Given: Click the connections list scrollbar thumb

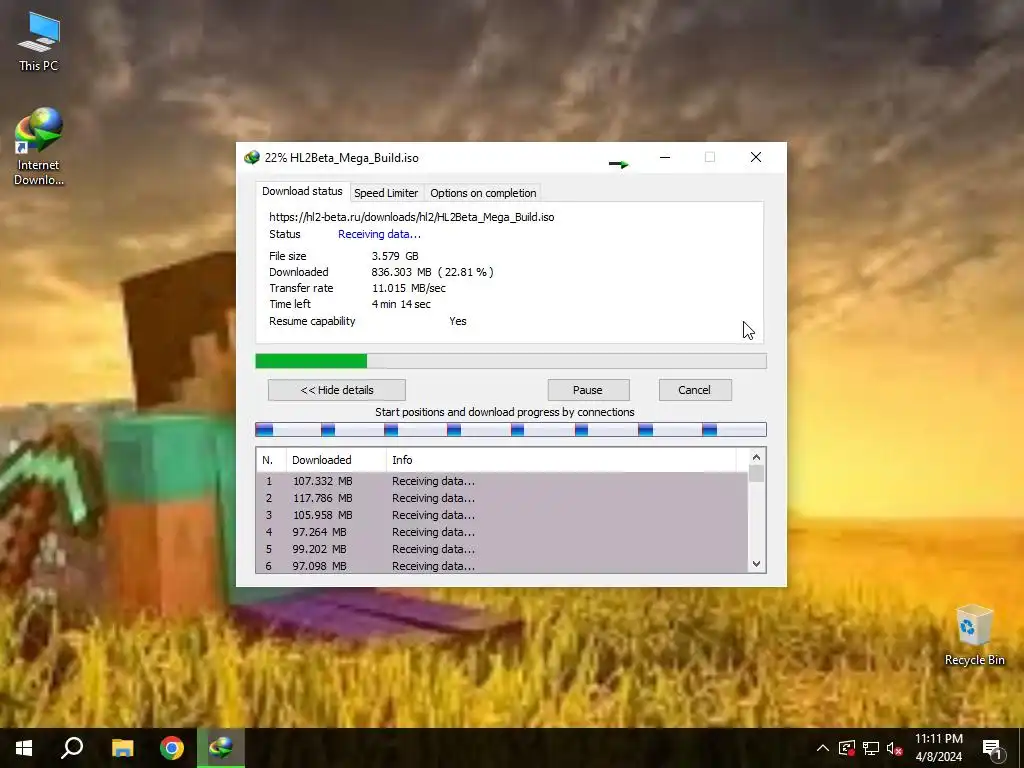Looking at the screenshot, I should pos(756,473).
